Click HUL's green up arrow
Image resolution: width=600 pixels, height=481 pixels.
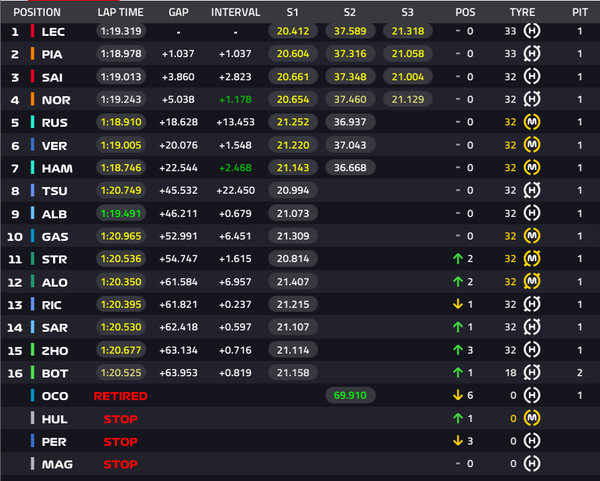pos(458,418)
